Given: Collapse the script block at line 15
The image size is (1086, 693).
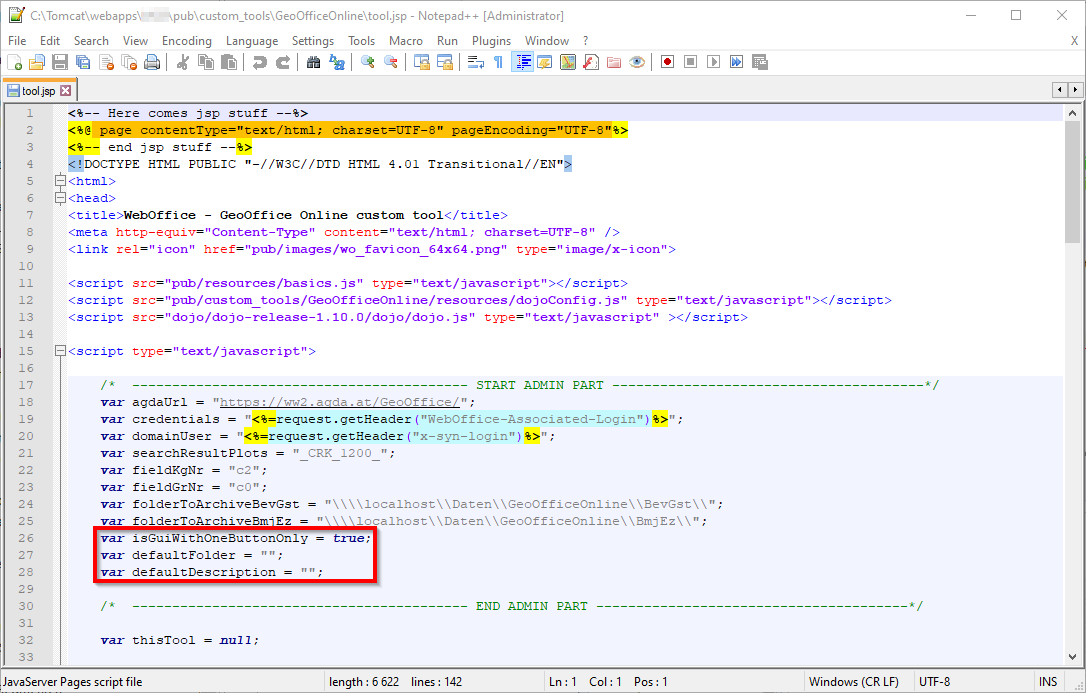Looking at the screenshot, I should 60,351.
